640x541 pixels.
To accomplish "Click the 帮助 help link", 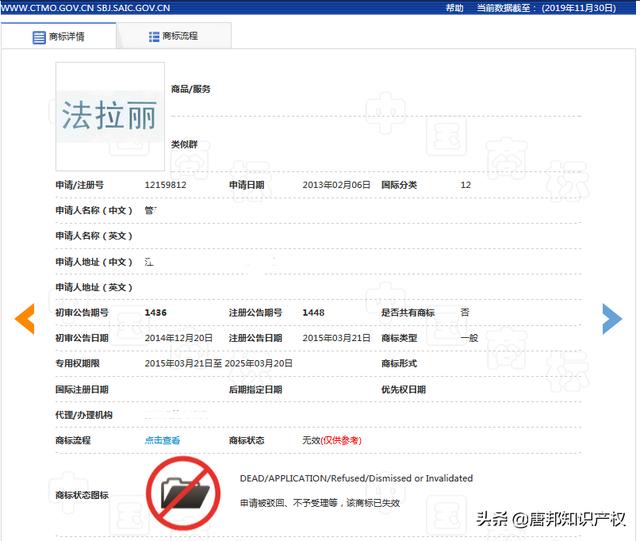I will [x=455, y=8].
